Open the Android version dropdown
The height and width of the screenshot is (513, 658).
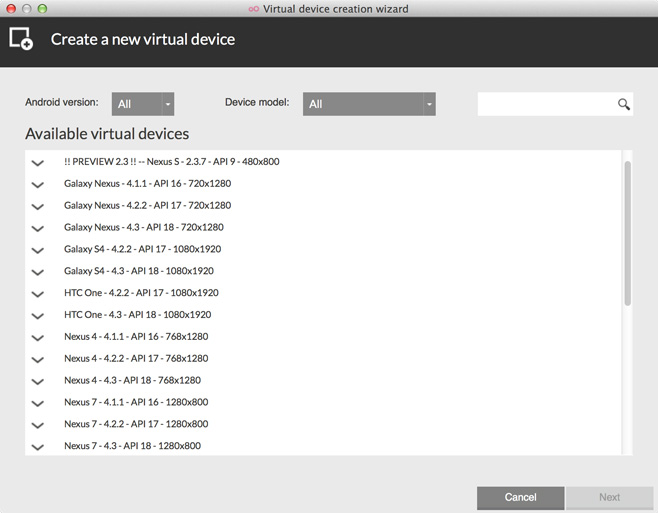coord(143,104)
